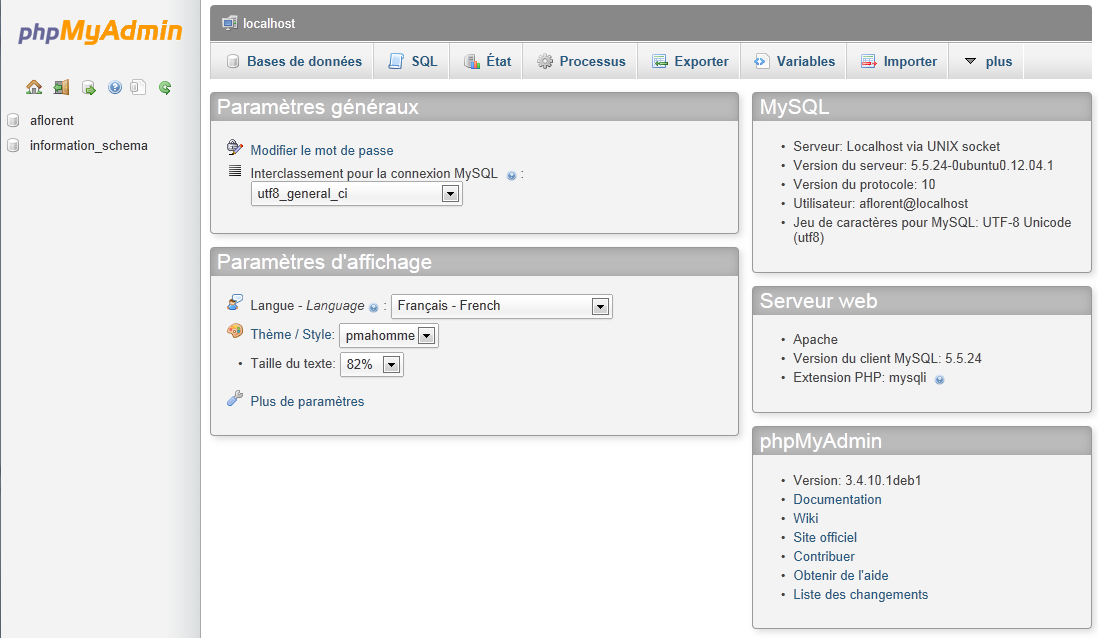Click Jeu de caractères pour MySQL text
Screen dimensions: 1098x638
click(932, 230)
